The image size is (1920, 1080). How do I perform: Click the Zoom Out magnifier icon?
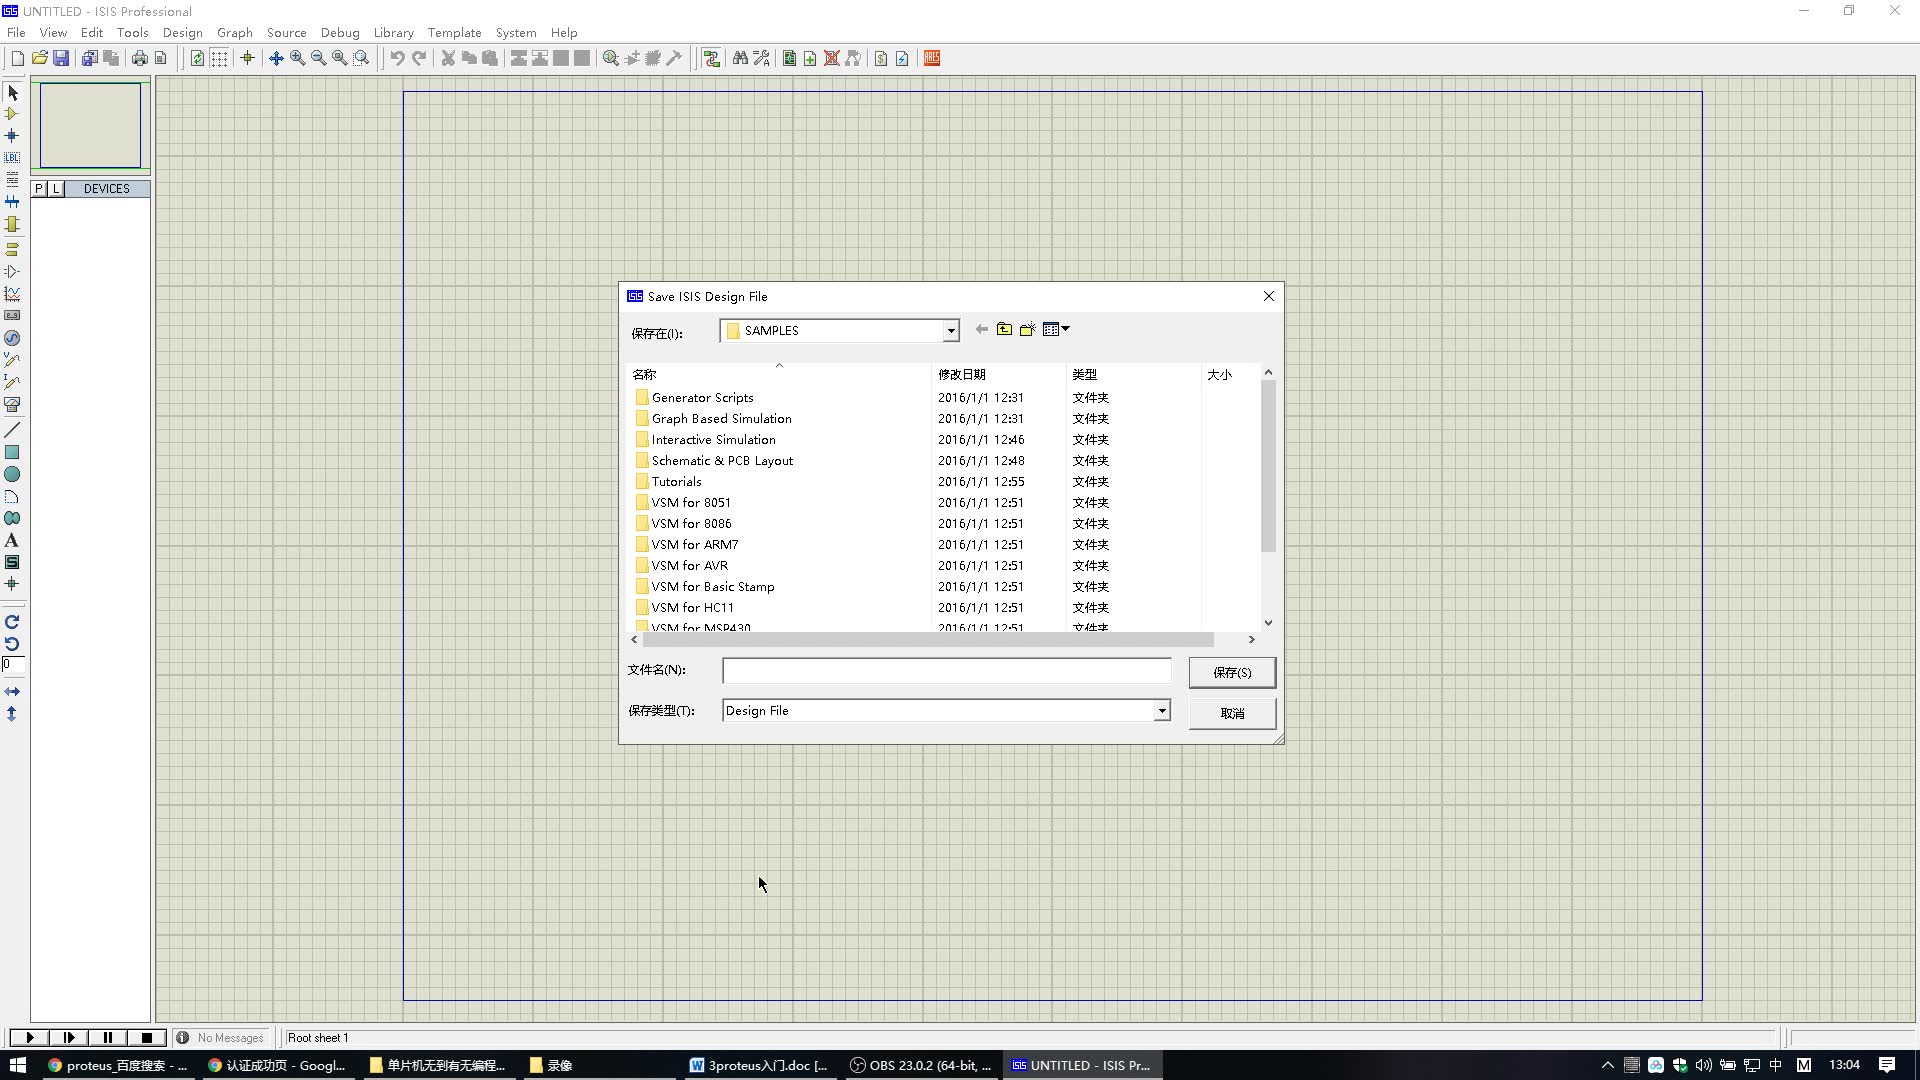318,58
